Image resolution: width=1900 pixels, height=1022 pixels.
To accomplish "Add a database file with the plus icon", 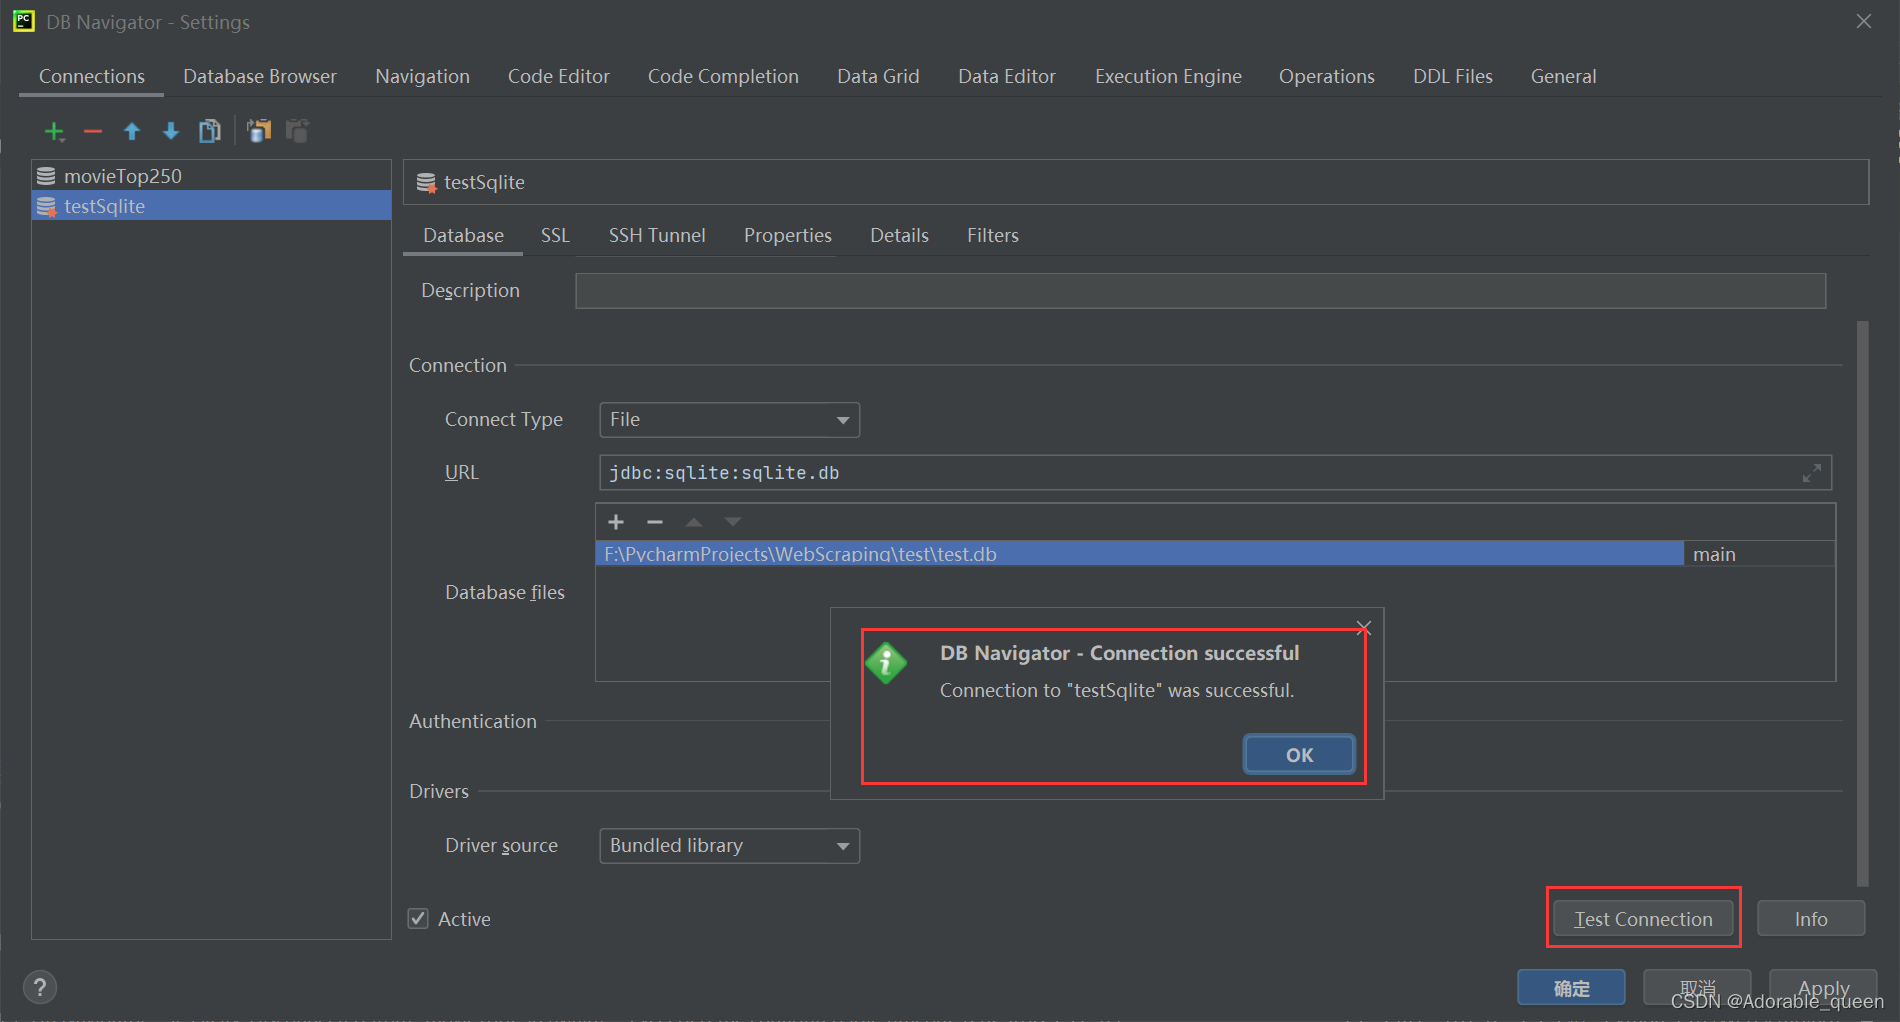I will pos(616,522).
